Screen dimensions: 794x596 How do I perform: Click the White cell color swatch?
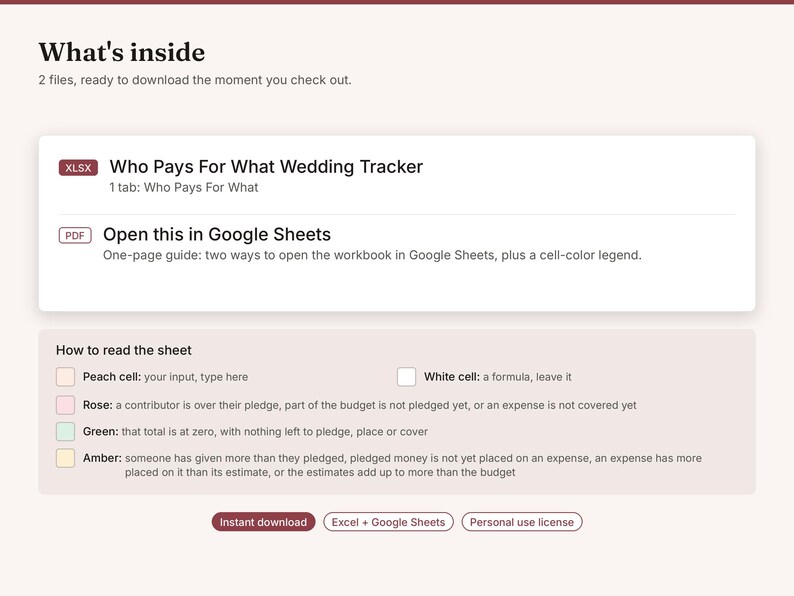pos(406,377)
